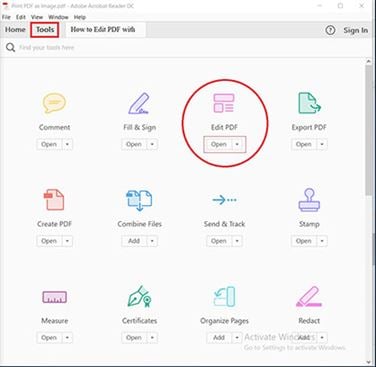This screenshot has height=367, width=376.
Task: Expand the Send & Track dropdown arrow
Action: pos(237,241)
